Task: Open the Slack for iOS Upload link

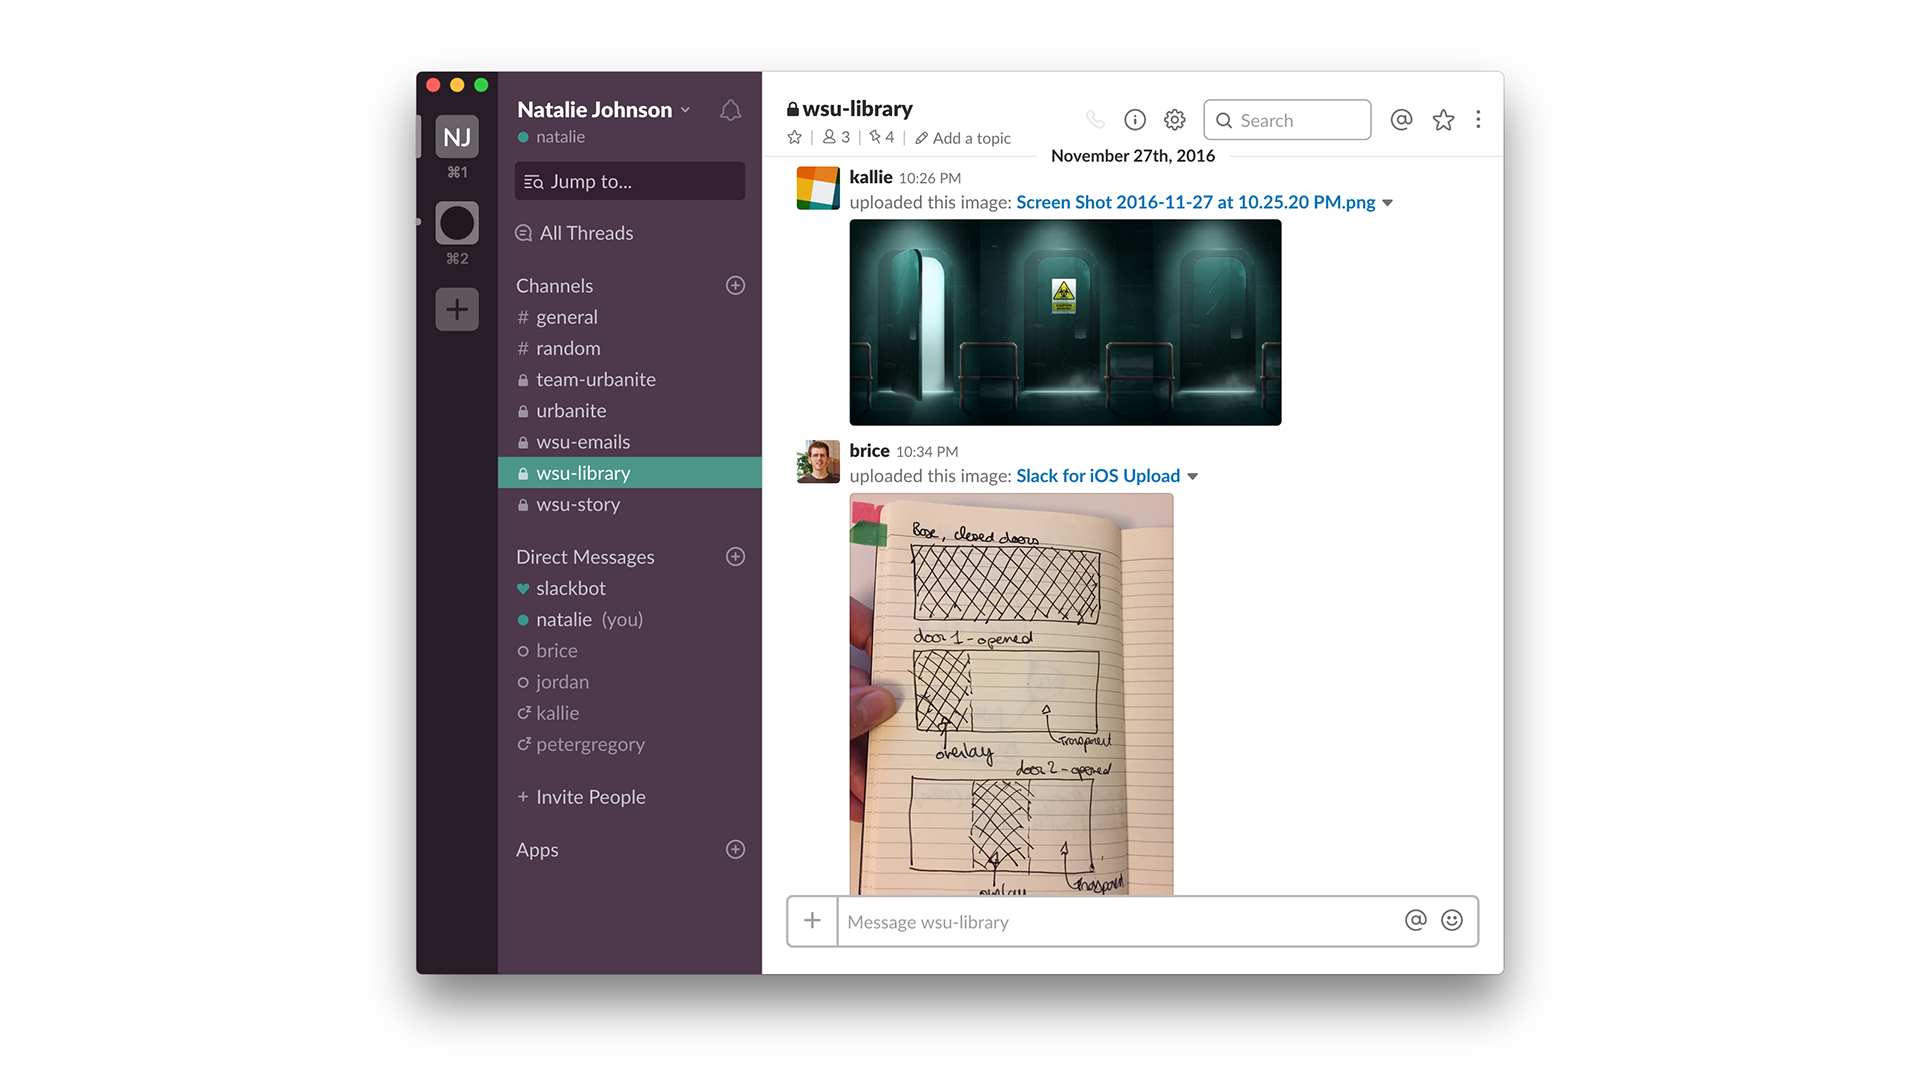Action: 1098,476
